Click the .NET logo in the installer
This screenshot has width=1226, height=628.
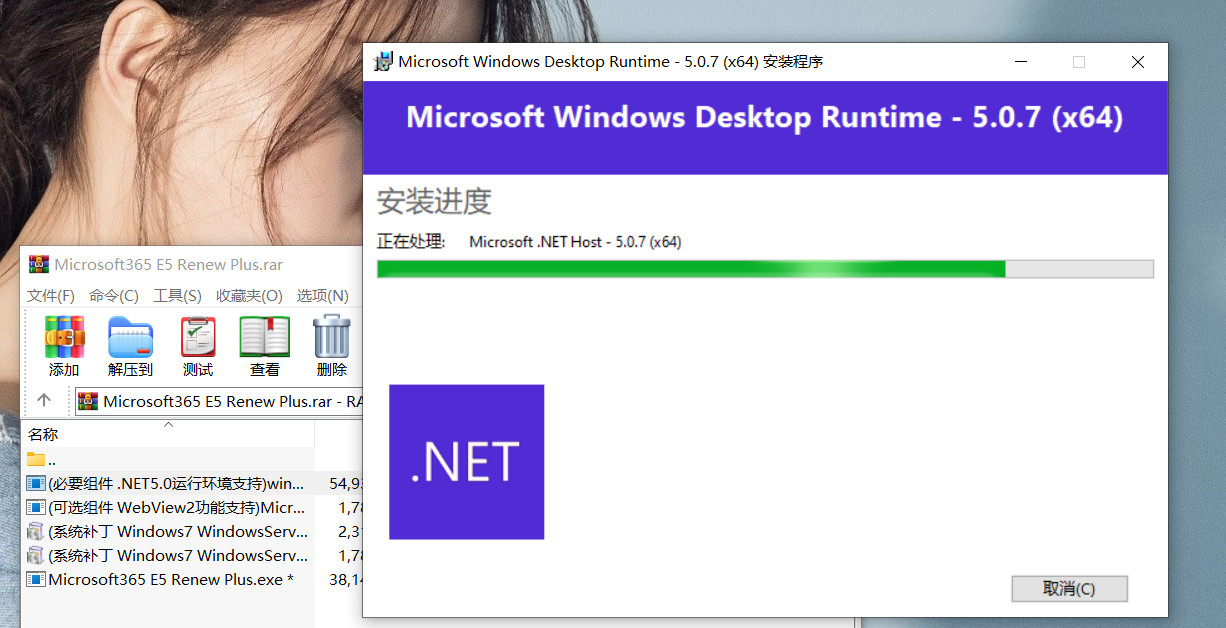[x=466, y=462]
